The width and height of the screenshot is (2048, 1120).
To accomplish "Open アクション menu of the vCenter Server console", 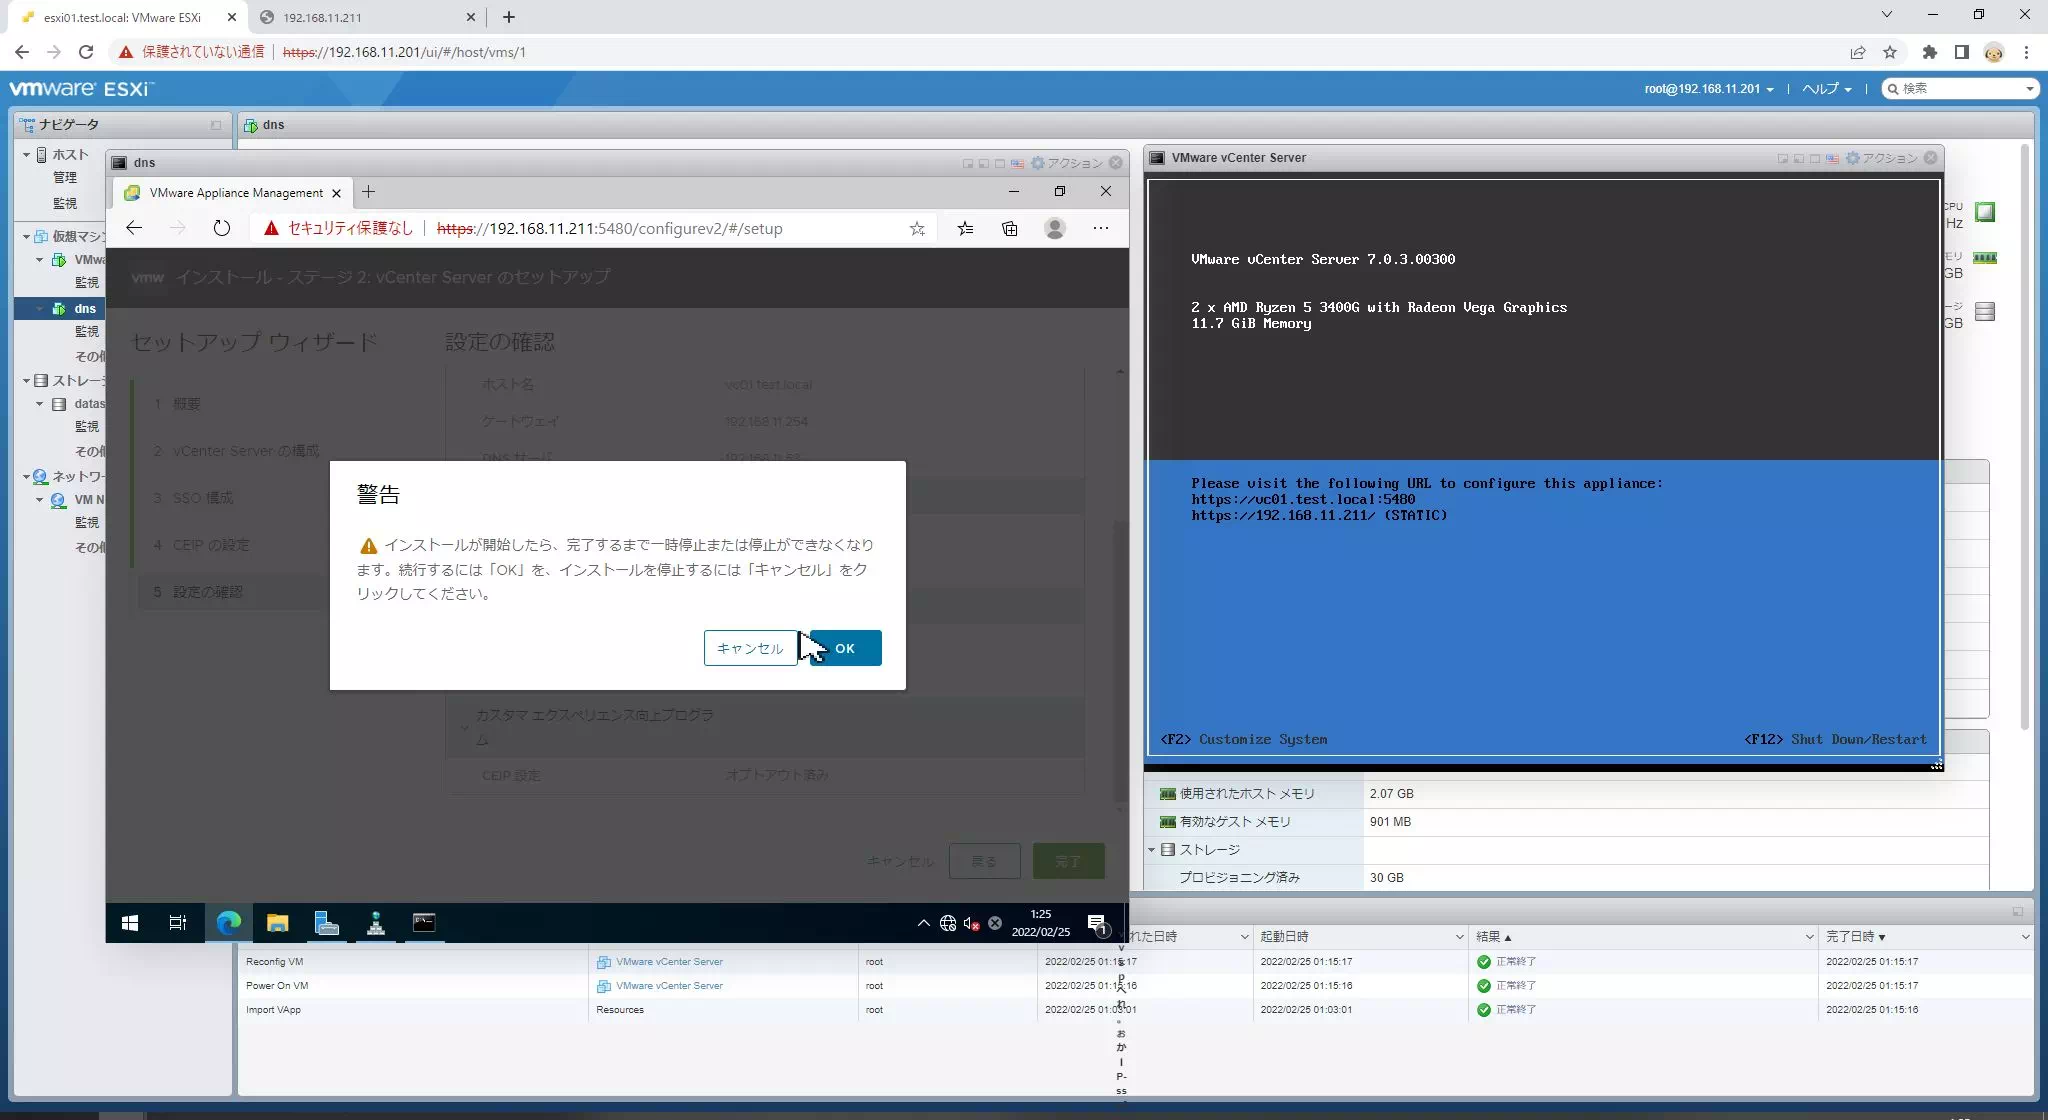I will 1882,158.
